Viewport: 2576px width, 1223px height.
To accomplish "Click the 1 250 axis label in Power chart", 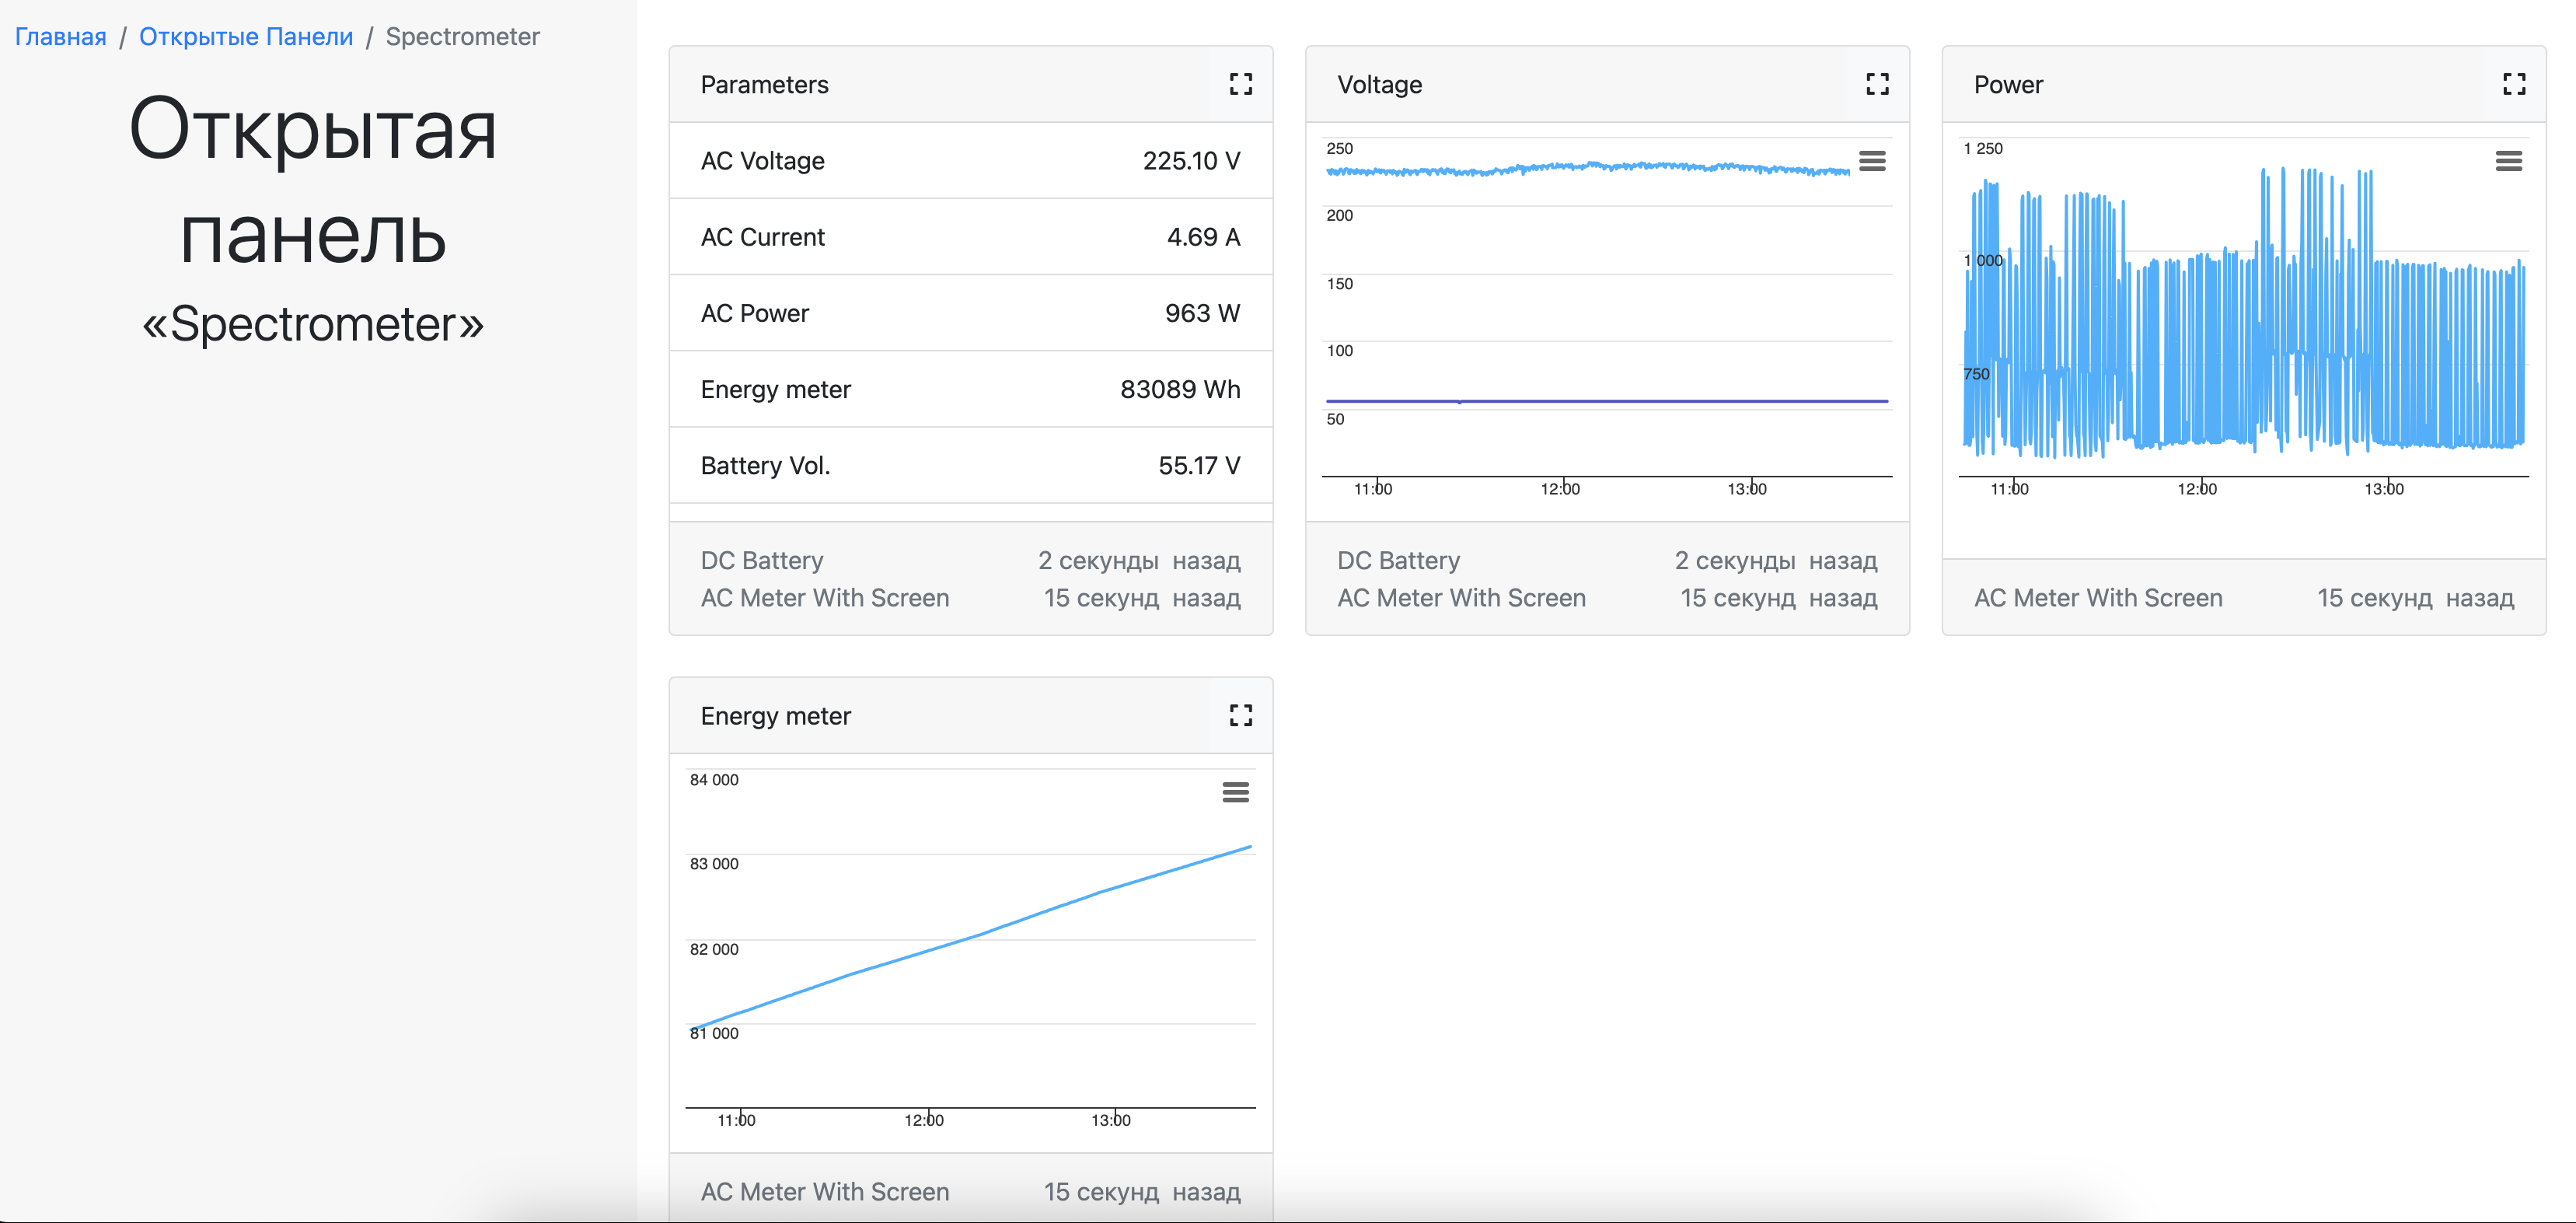I will tap(1982, 148).
